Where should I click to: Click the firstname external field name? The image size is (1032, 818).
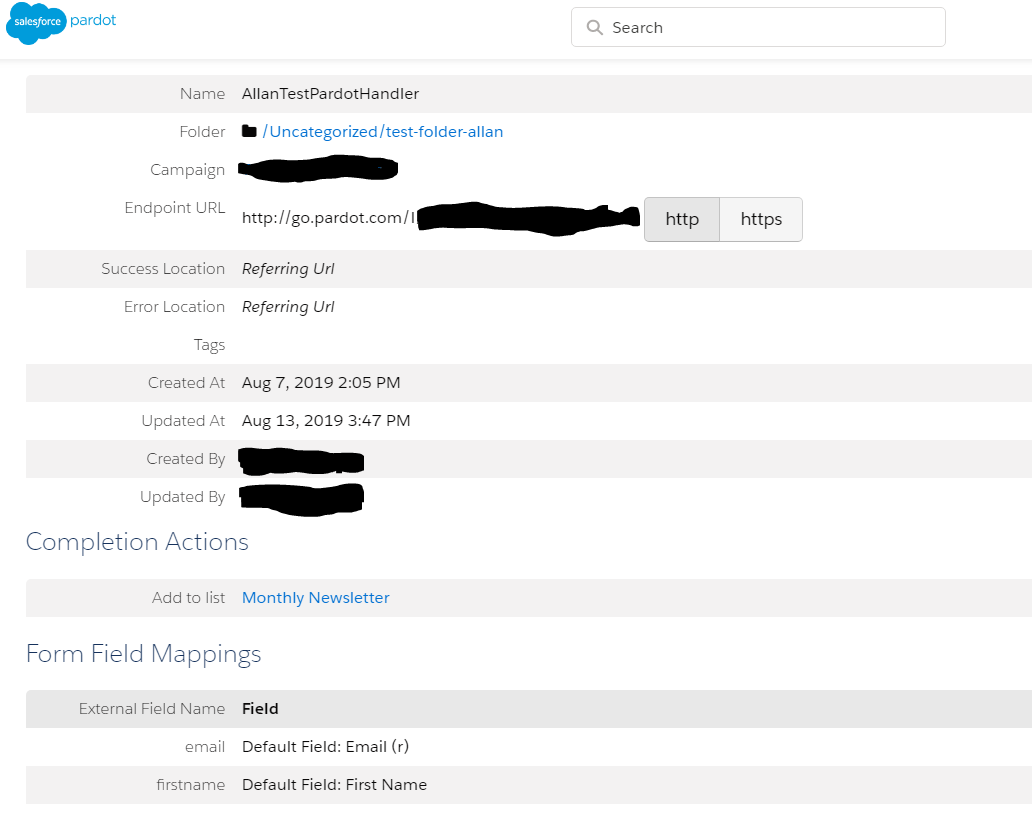click(x=191, y=785)
